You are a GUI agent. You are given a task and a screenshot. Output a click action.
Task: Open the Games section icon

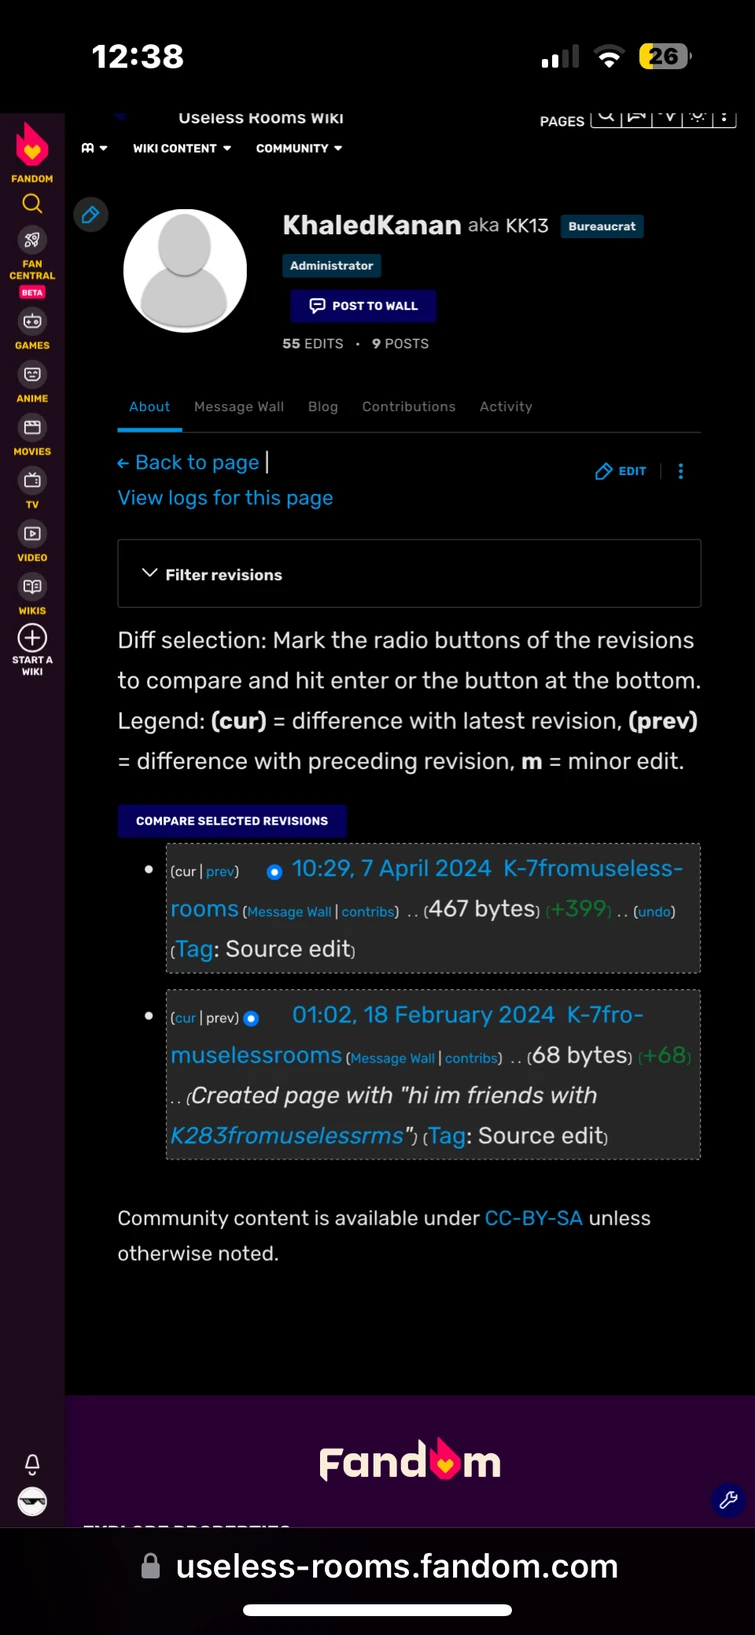(x=31, y=321)
